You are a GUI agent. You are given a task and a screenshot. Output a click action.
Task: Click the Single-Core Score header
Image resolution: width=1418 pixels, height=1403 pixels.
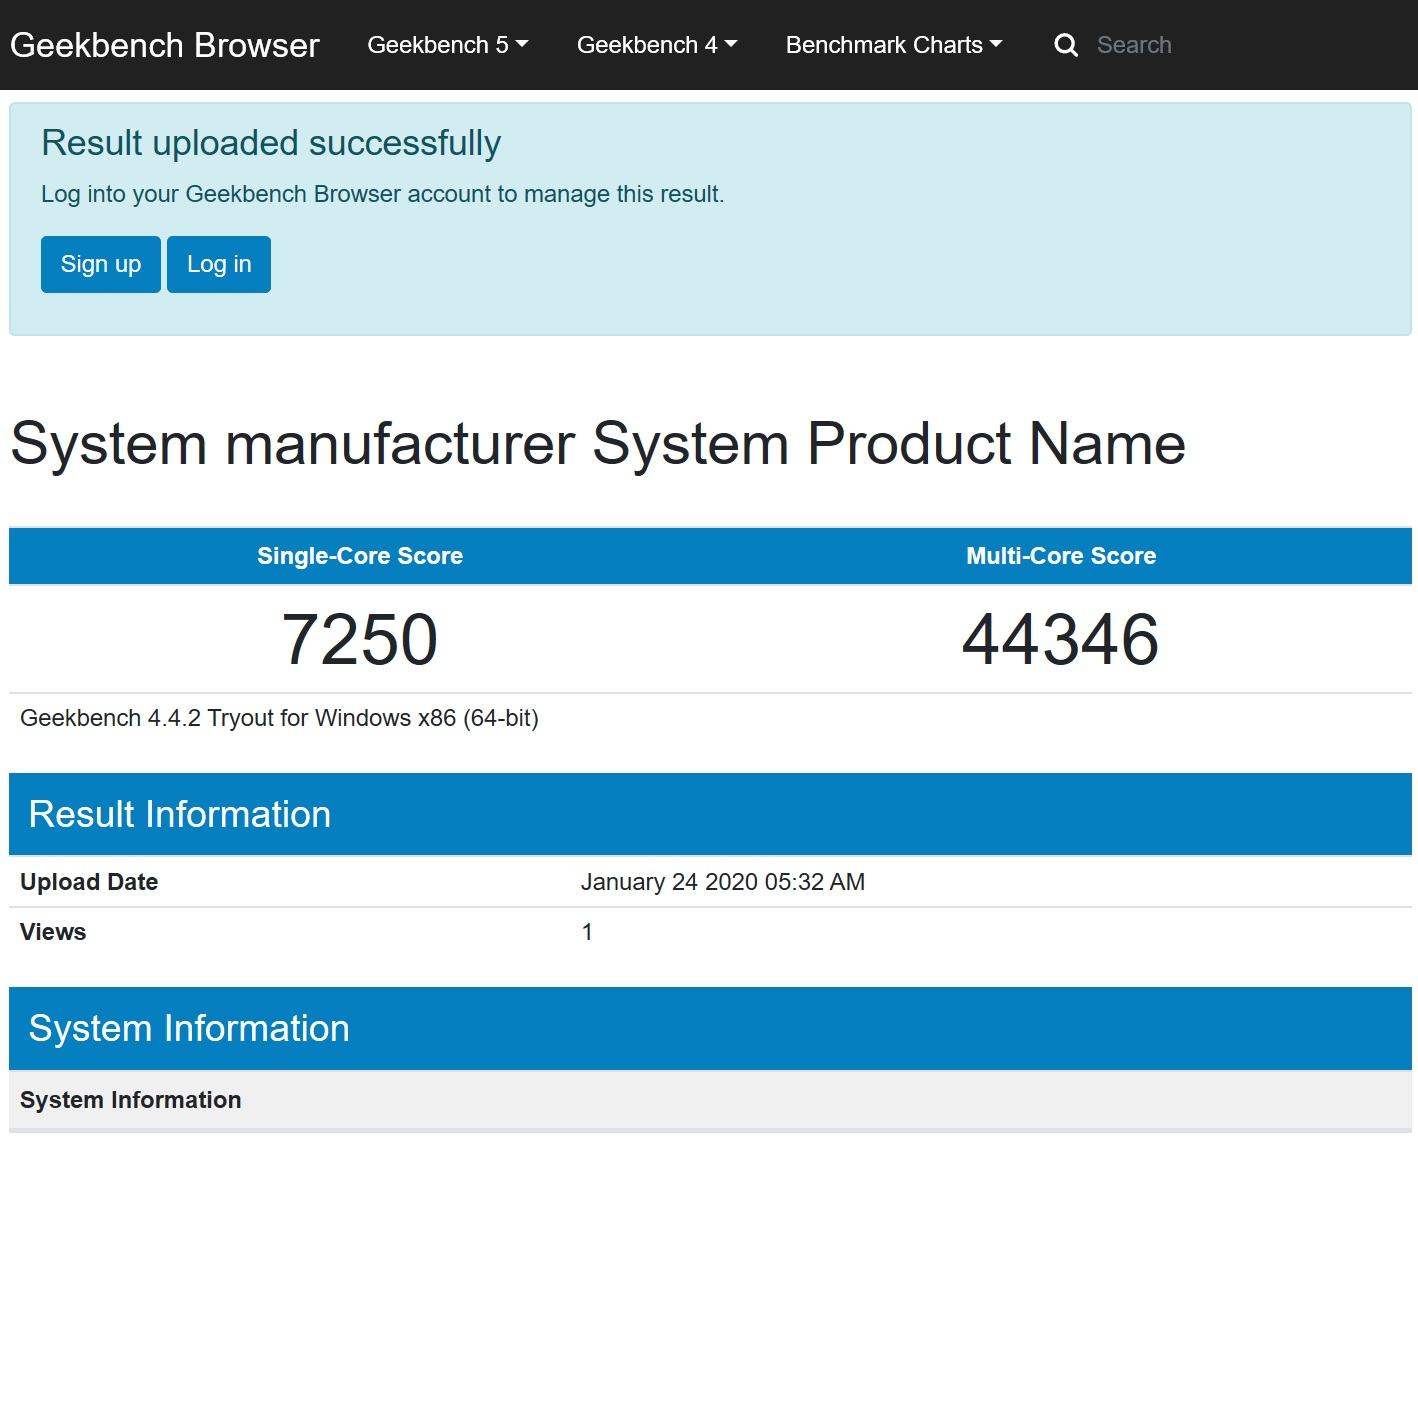(x=360, y=556)
